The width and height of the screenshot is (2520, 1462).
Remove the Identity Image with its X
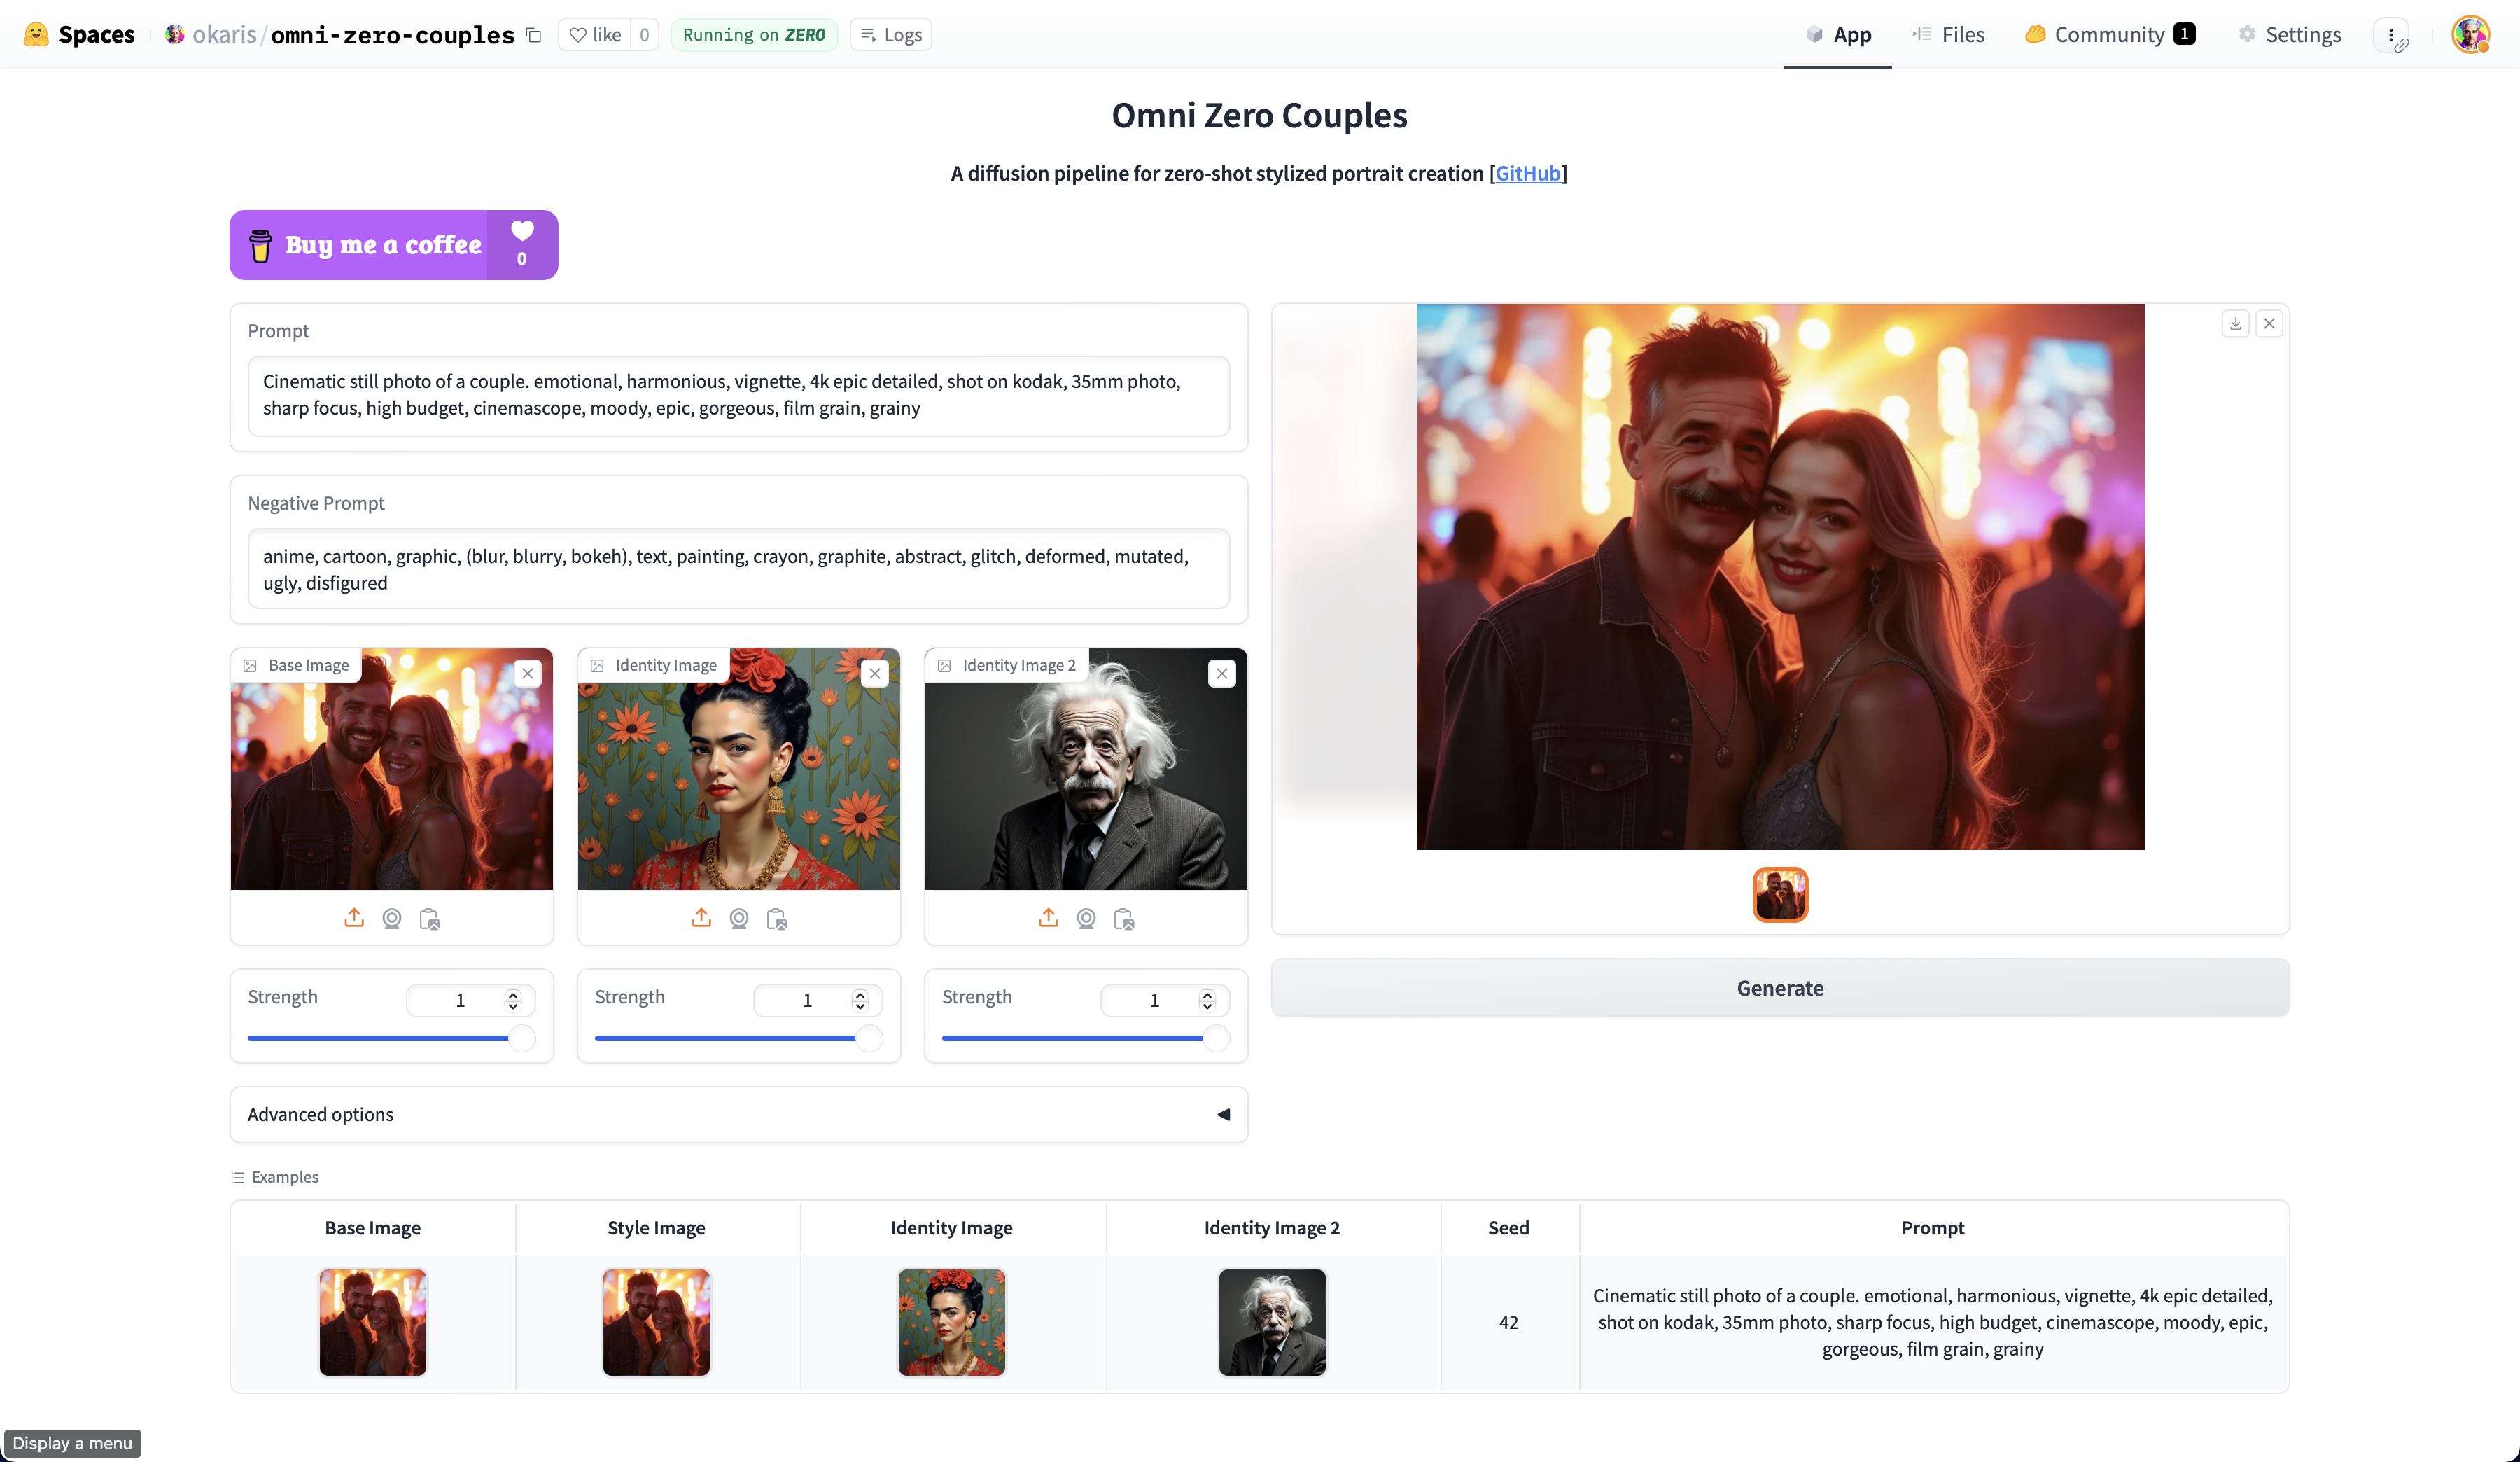(875, 673)
